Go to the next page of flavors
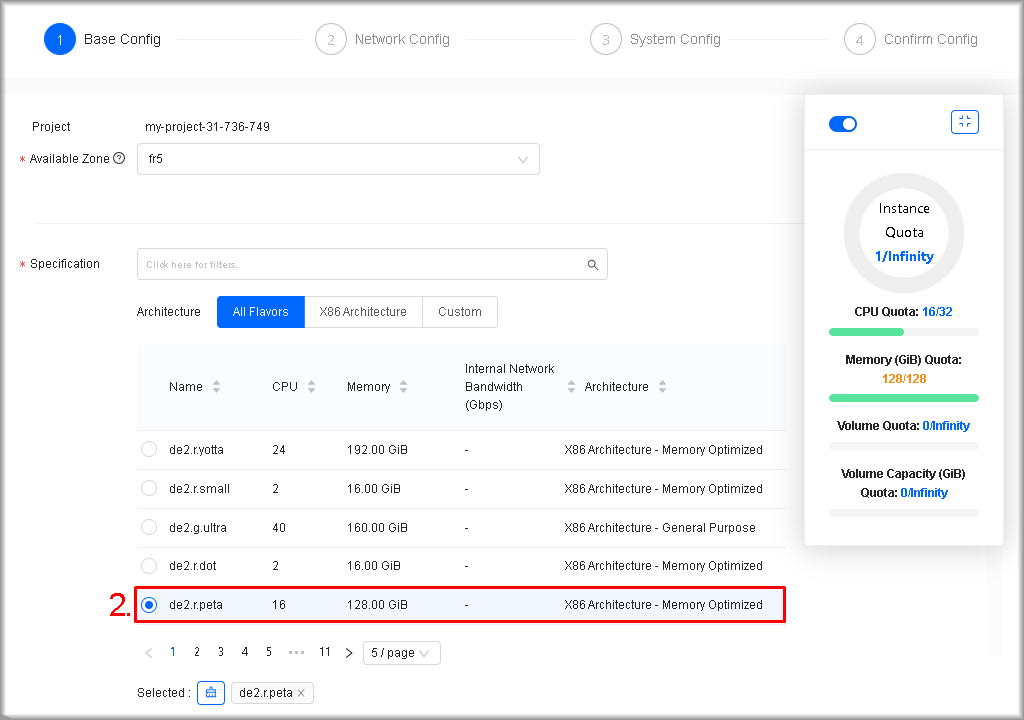Screen dimensions: 1024x720 click(349, 653)
